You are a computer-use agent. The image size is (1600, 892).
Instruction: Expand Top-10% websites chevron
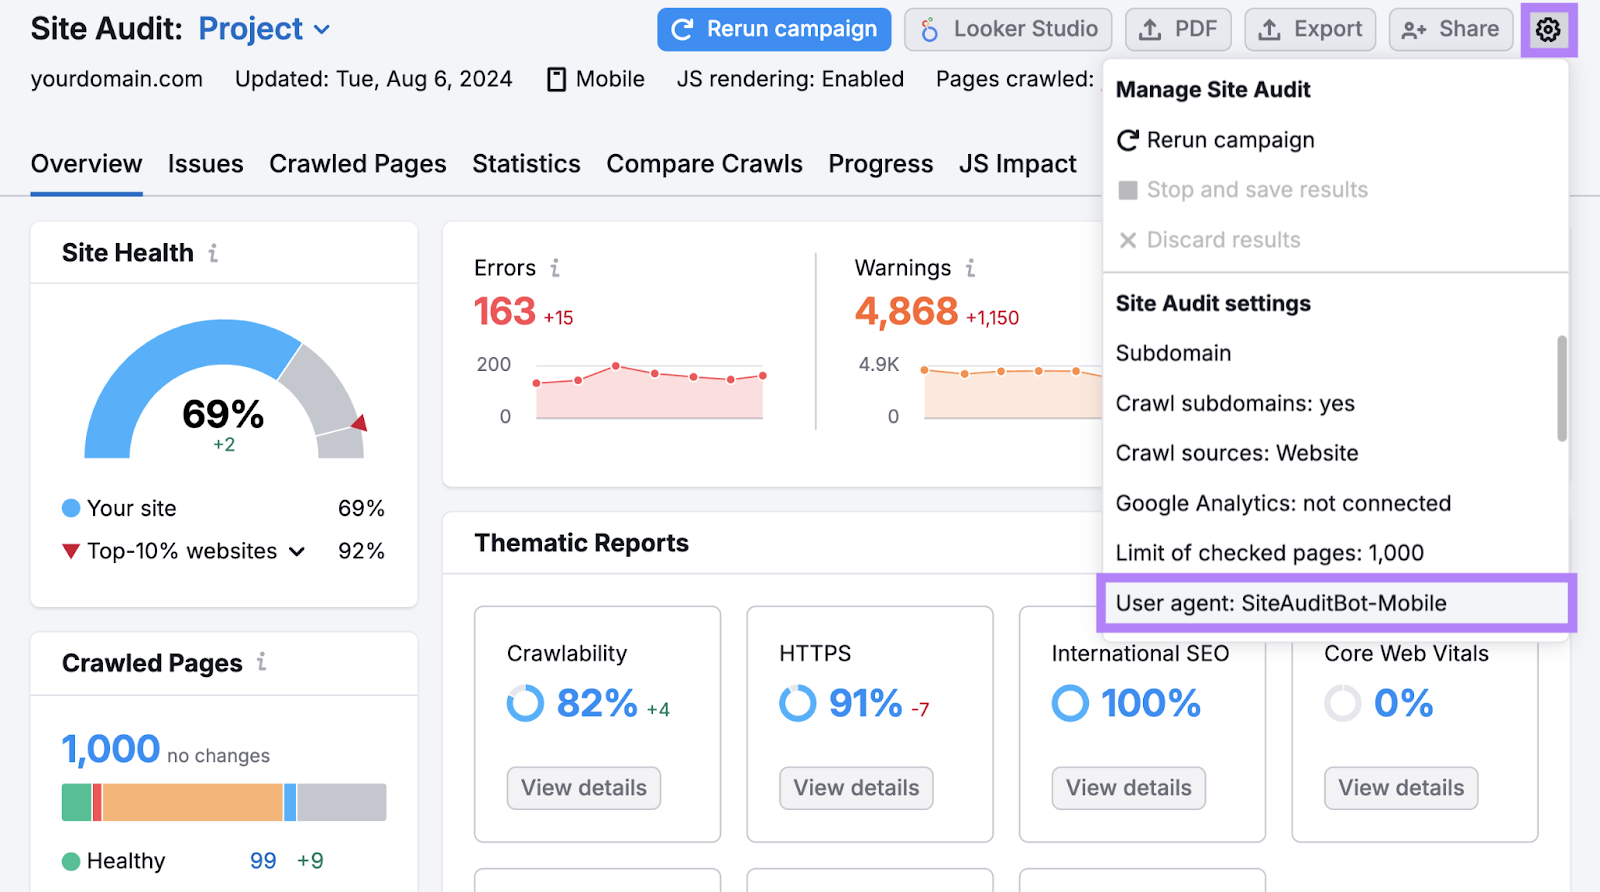pyautogui.click(x=297, y=552)
